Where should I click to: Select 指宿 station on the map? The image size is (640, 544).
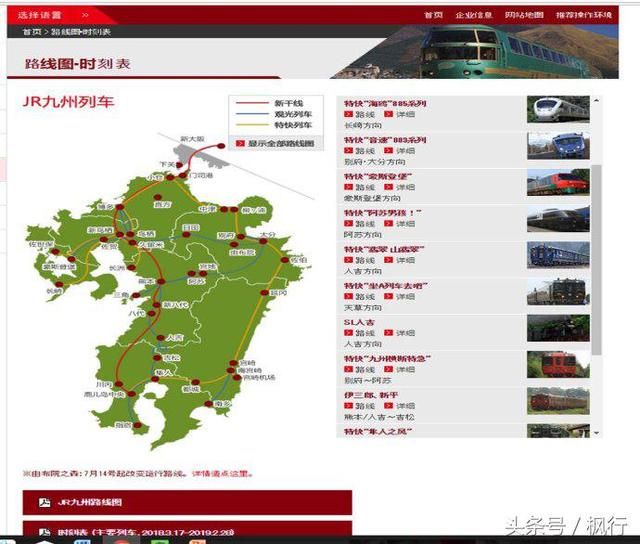point(138,425)
